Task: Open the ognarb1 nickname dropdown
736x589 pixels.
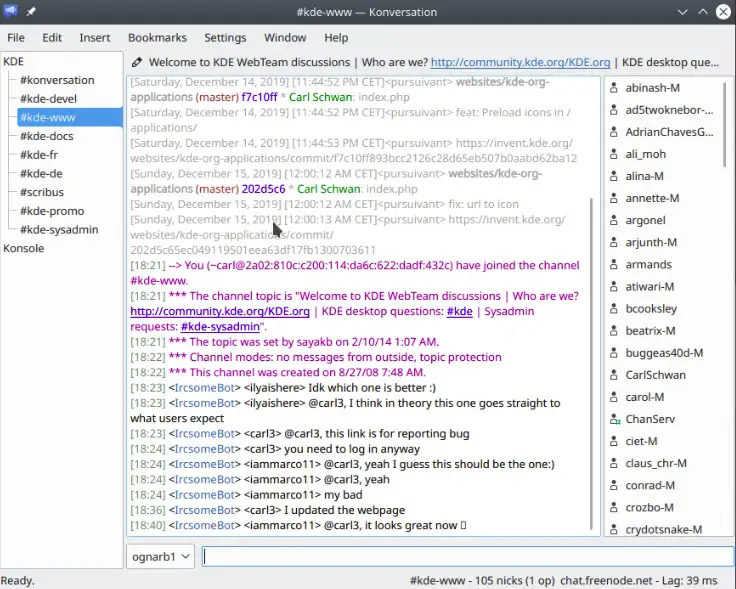Action: point(160,557)
